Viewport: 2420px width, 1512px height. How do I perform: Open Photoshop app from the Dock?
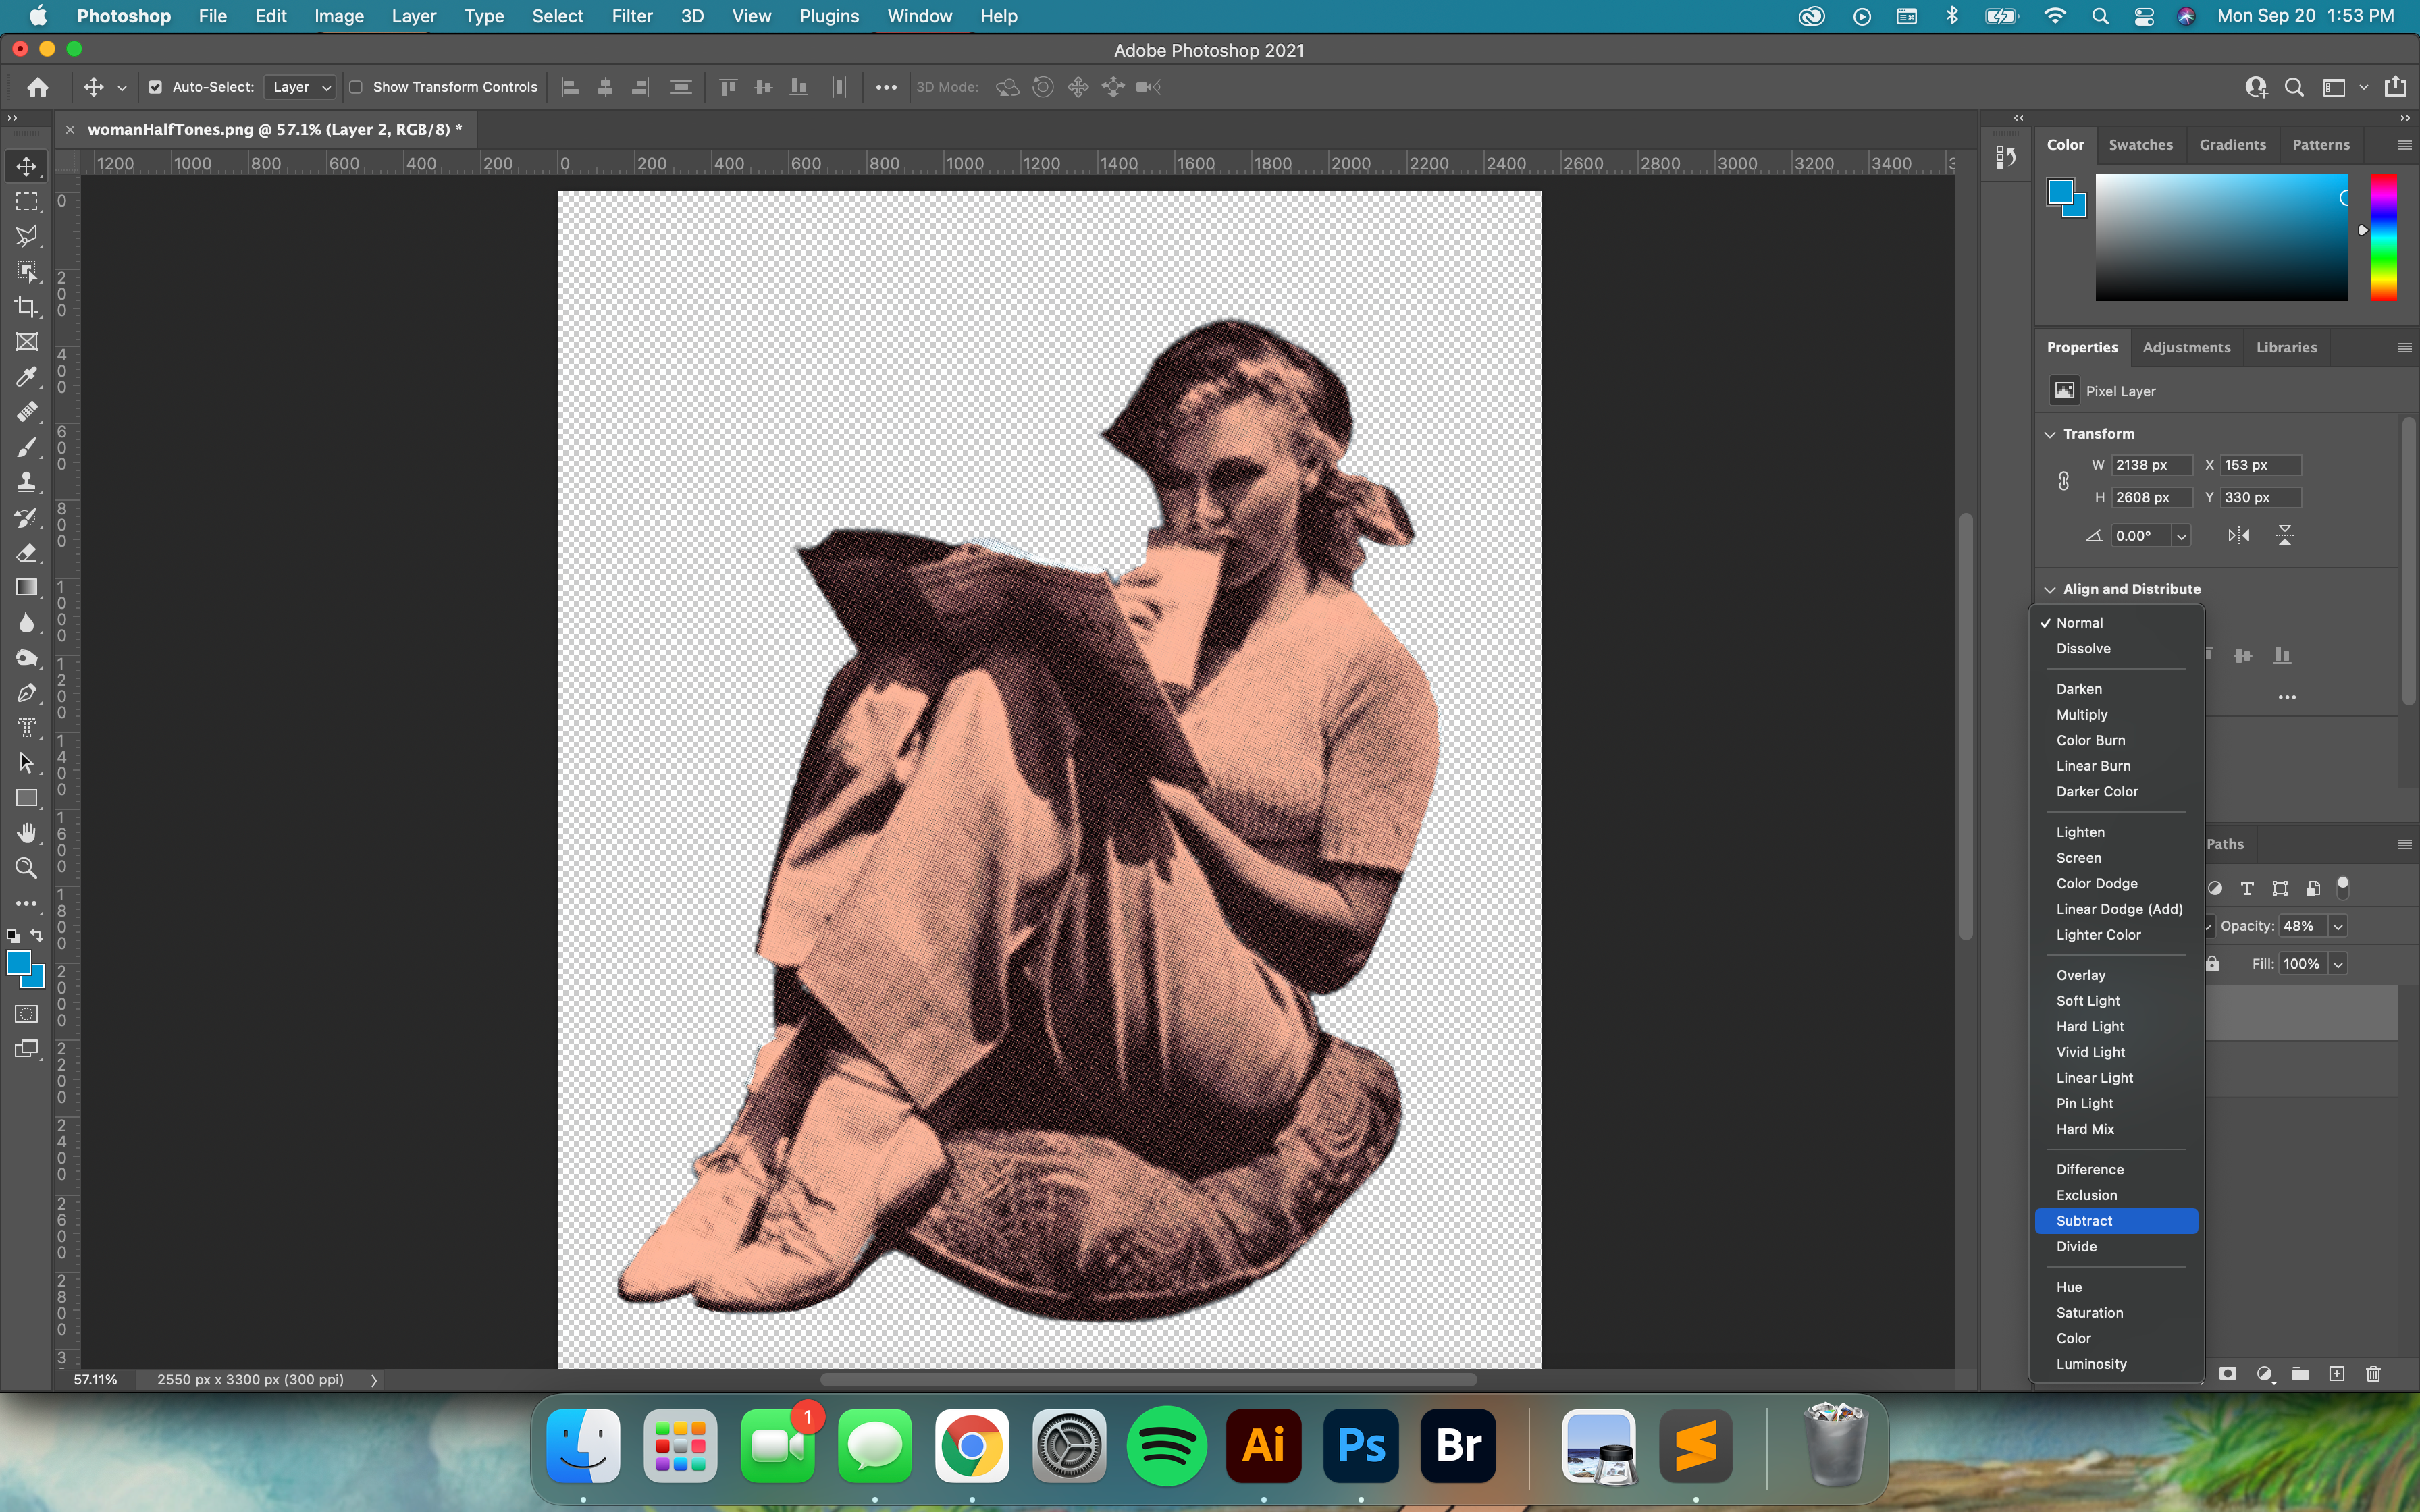point(1360,1446)
